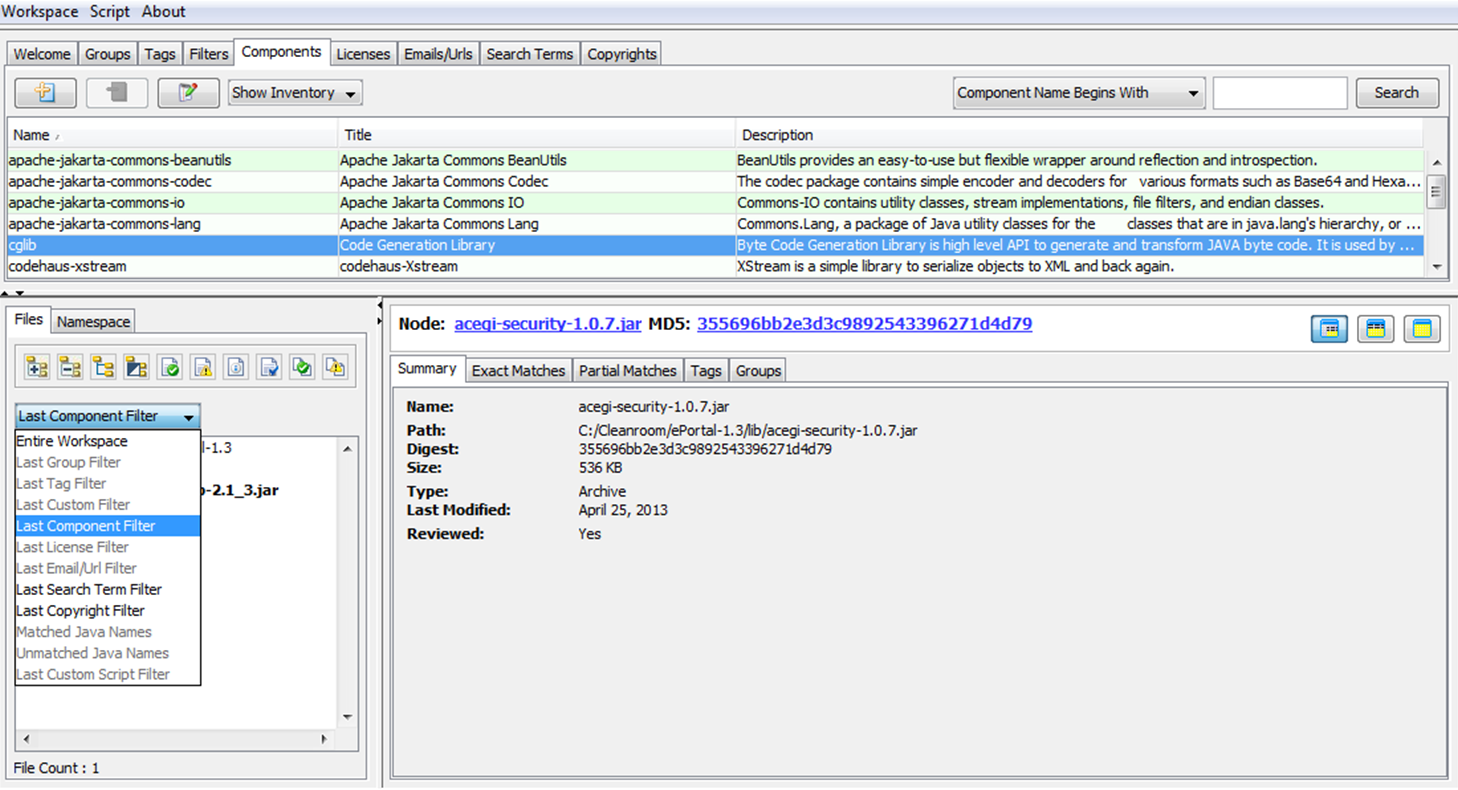Click the add new component icon button
This screenshot has width=1458, height=790.
(x=45, y=93)
